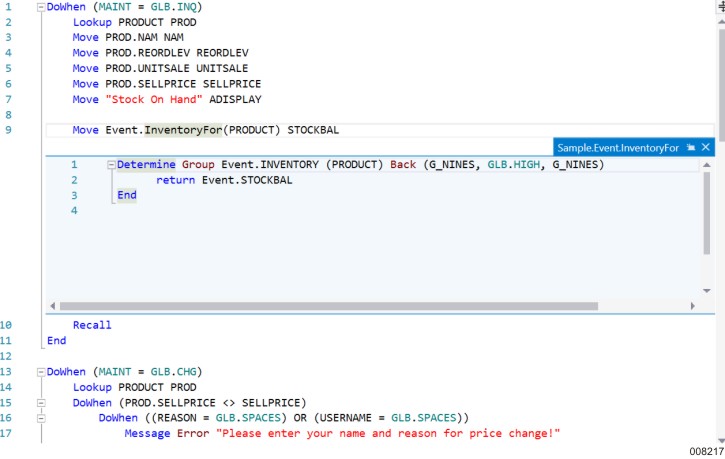725x459 pixels.
Task: Click USERNAME in the line 16 condition
Action: (x=345, y=418)
